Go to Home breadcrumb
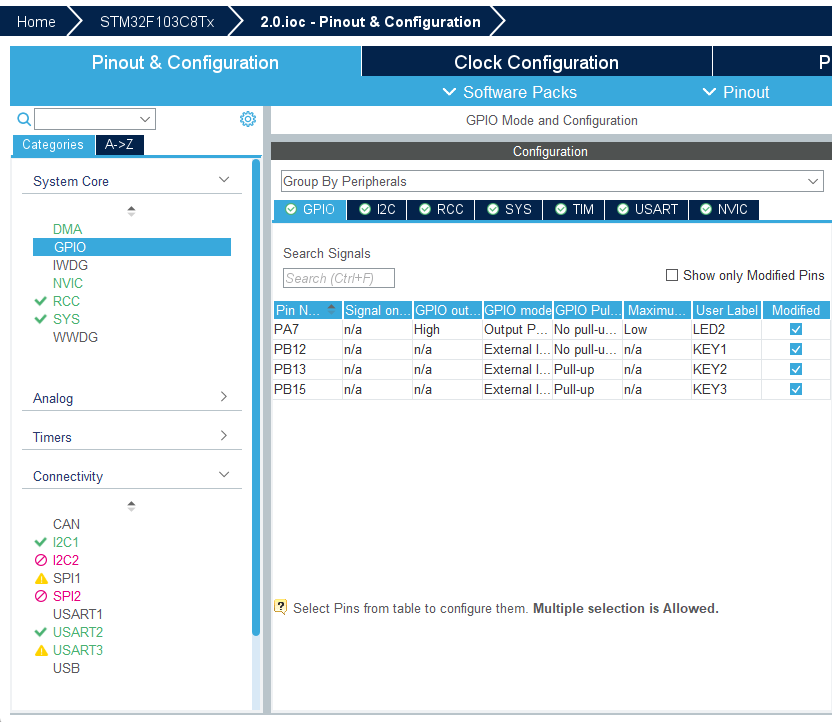Viewport: 832px width, 722px height. pyautogui.click(x=36, y=22)
